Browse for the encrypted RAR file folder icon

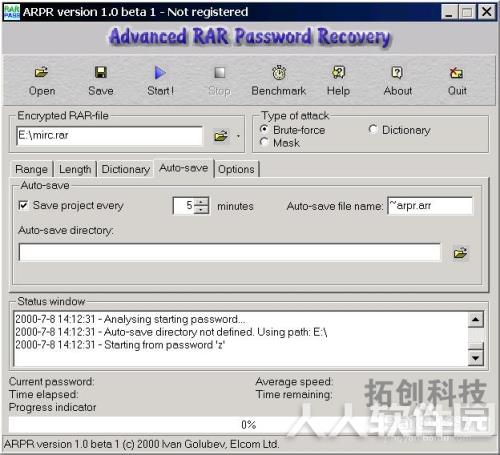click(x=221, y=136)
